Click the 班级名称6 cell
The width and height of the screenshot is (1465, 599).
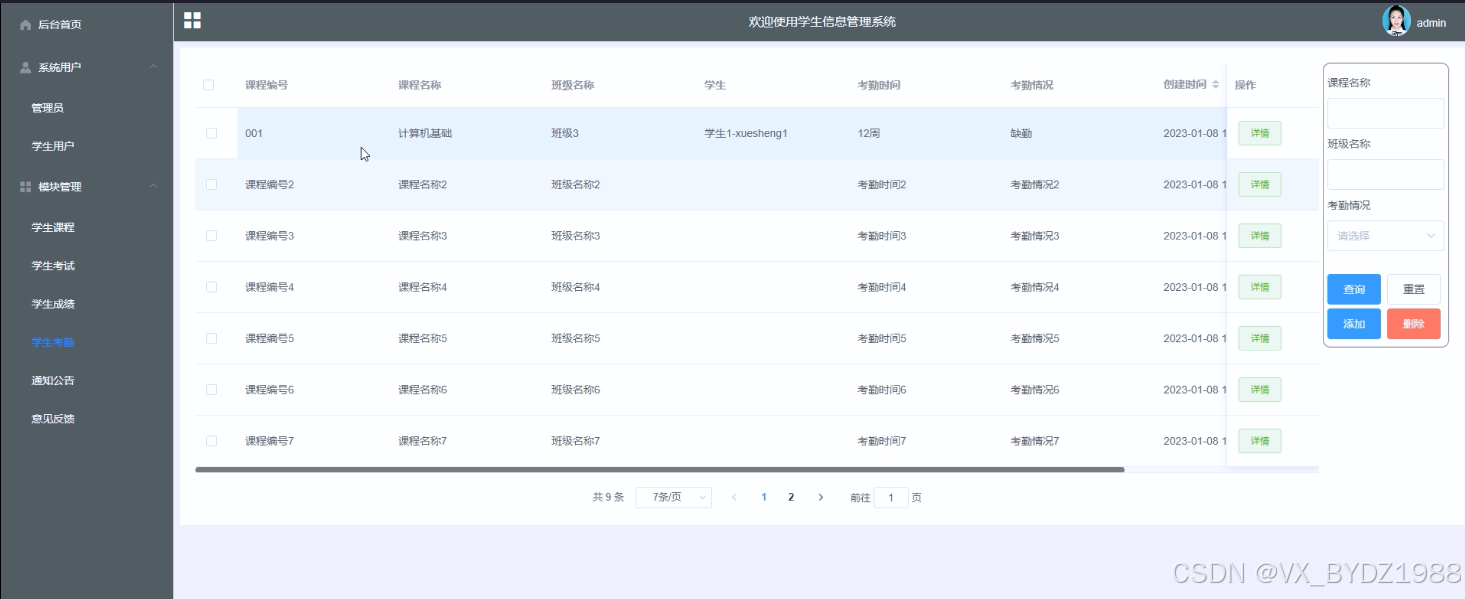[575, 389]
